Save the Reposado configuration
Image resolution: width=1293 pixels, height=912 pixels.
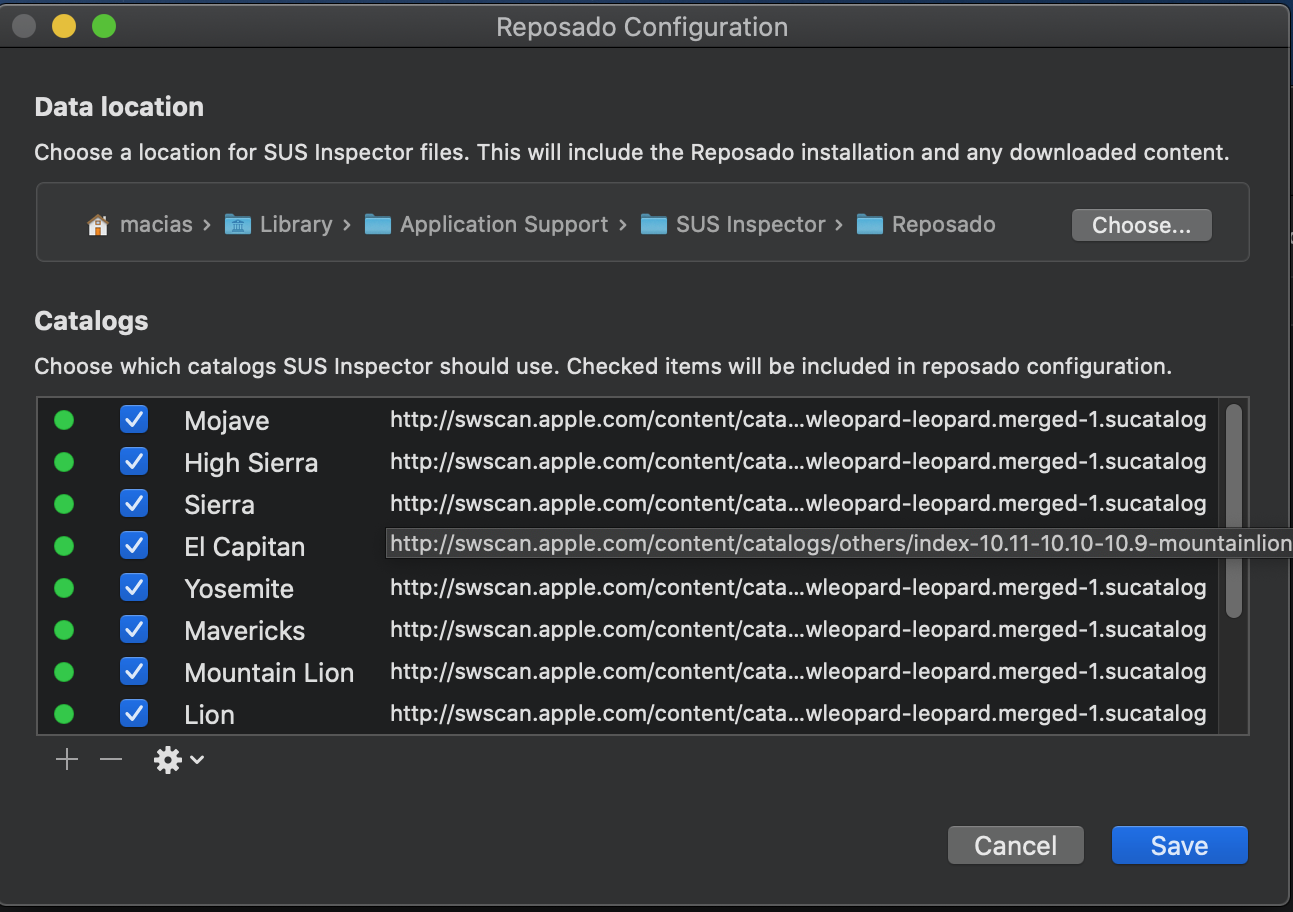click(x=1179, y=845)
